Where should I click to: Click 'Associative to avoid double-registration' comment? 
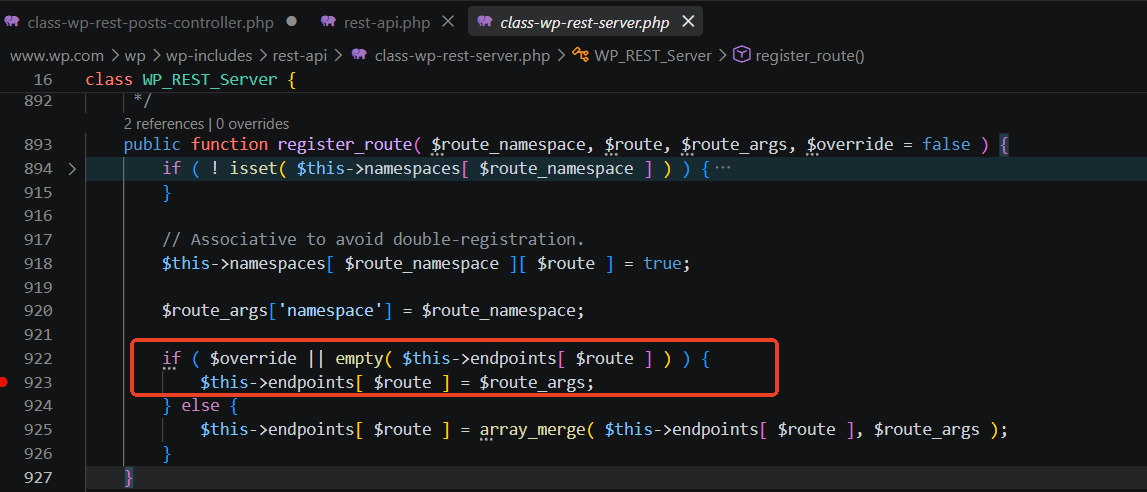point(372,240)
